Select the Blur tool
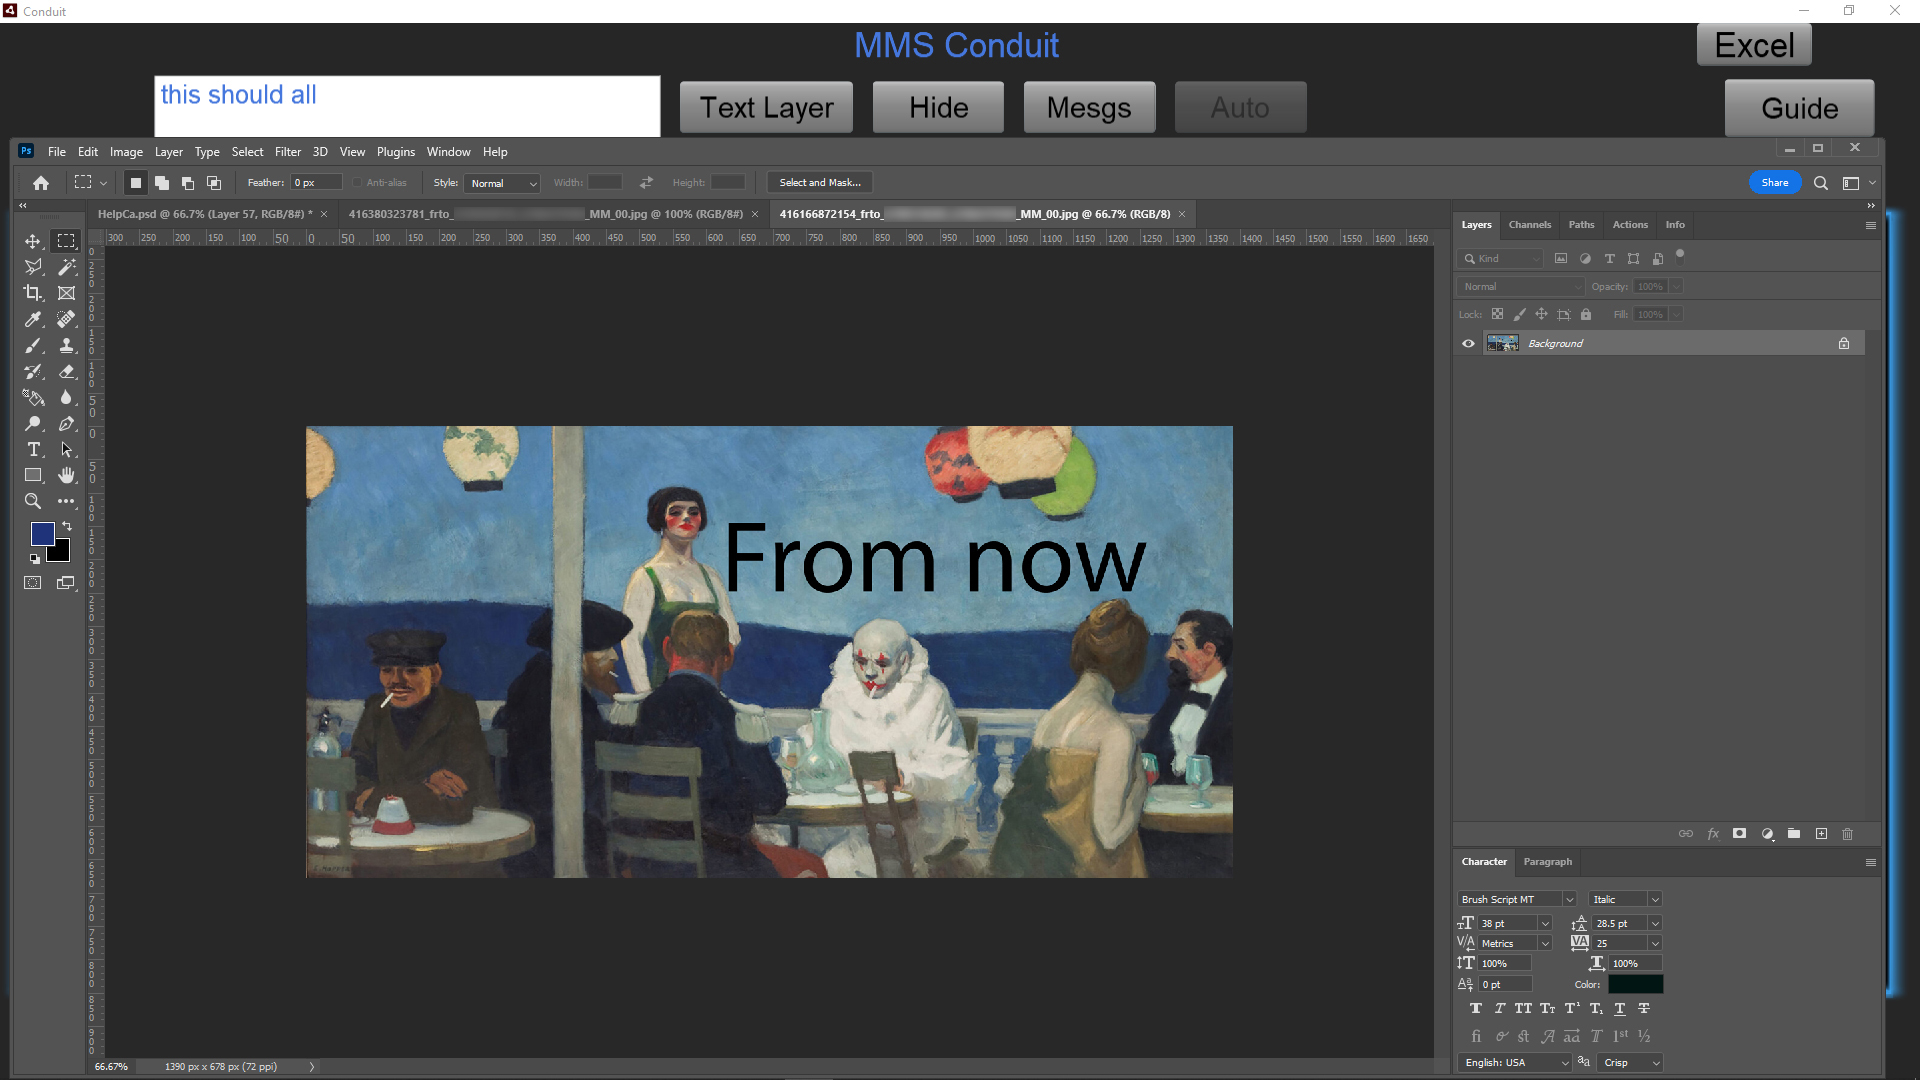 point(66,397)
